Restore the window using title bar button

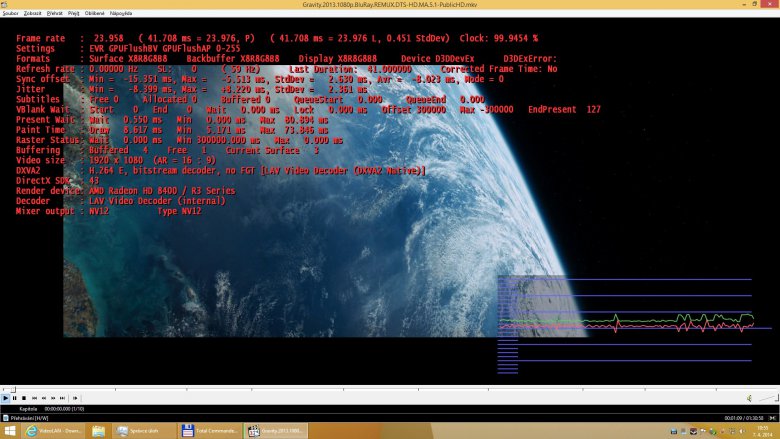click(x=755, y=4)
